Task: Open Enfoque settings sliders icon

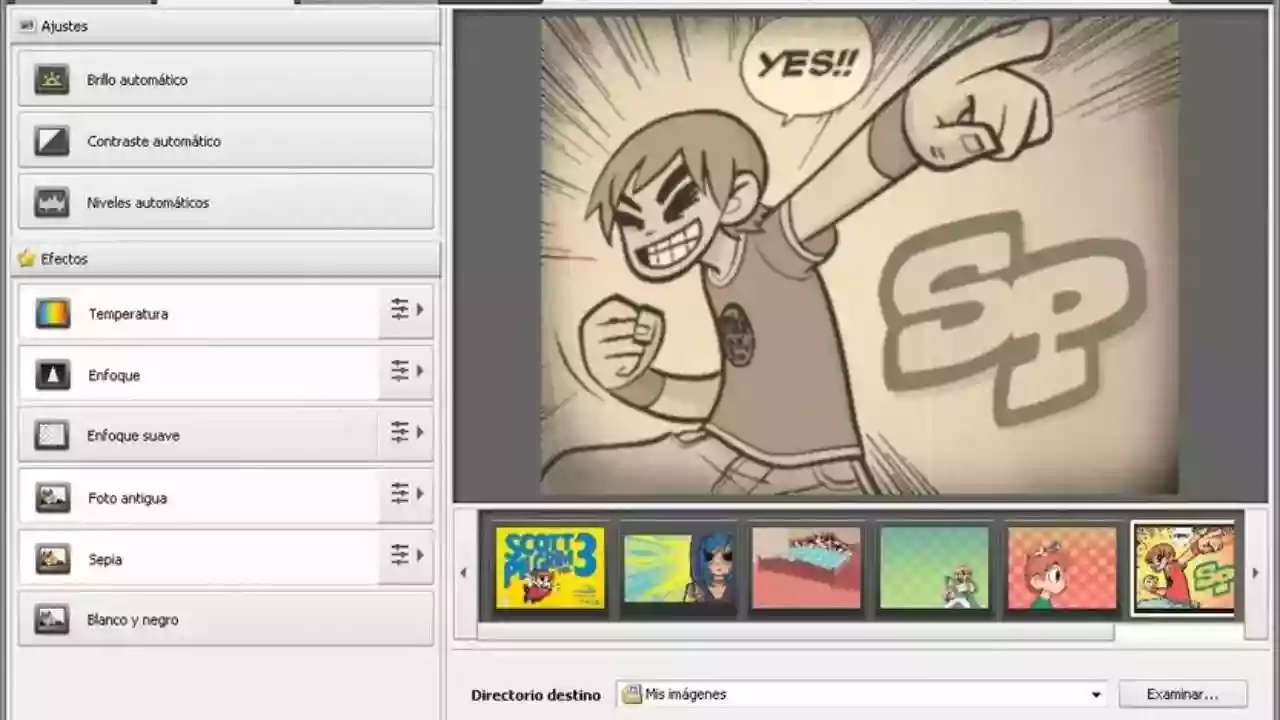Action: point(400,371)
